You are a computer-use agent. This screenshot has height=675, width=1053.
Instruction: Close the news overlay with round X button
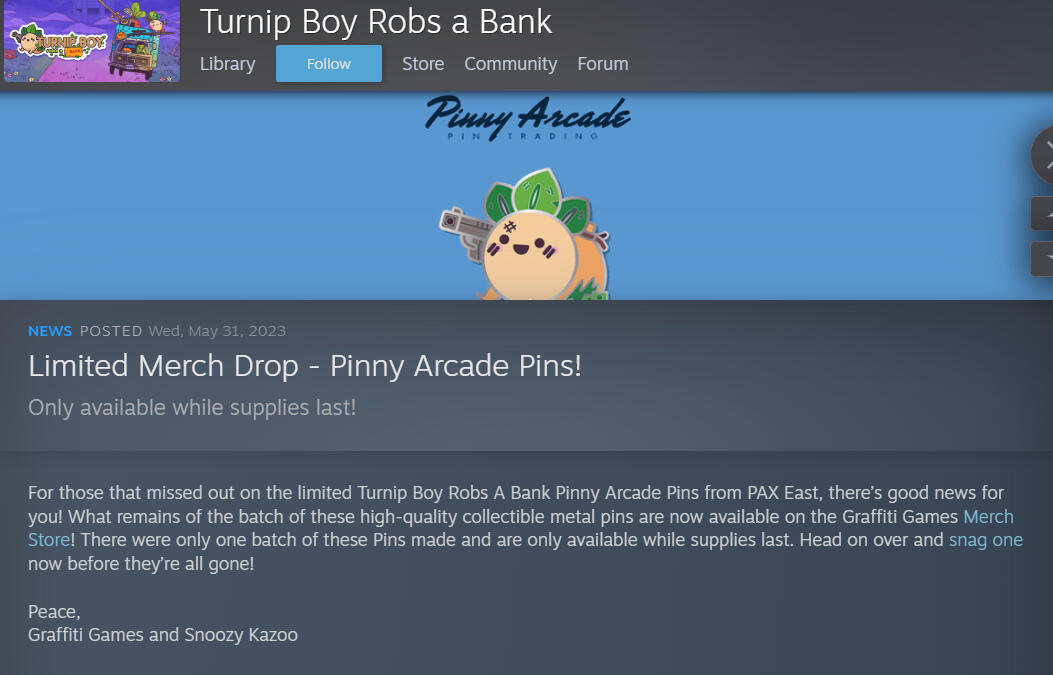(x=1043, y=155)
